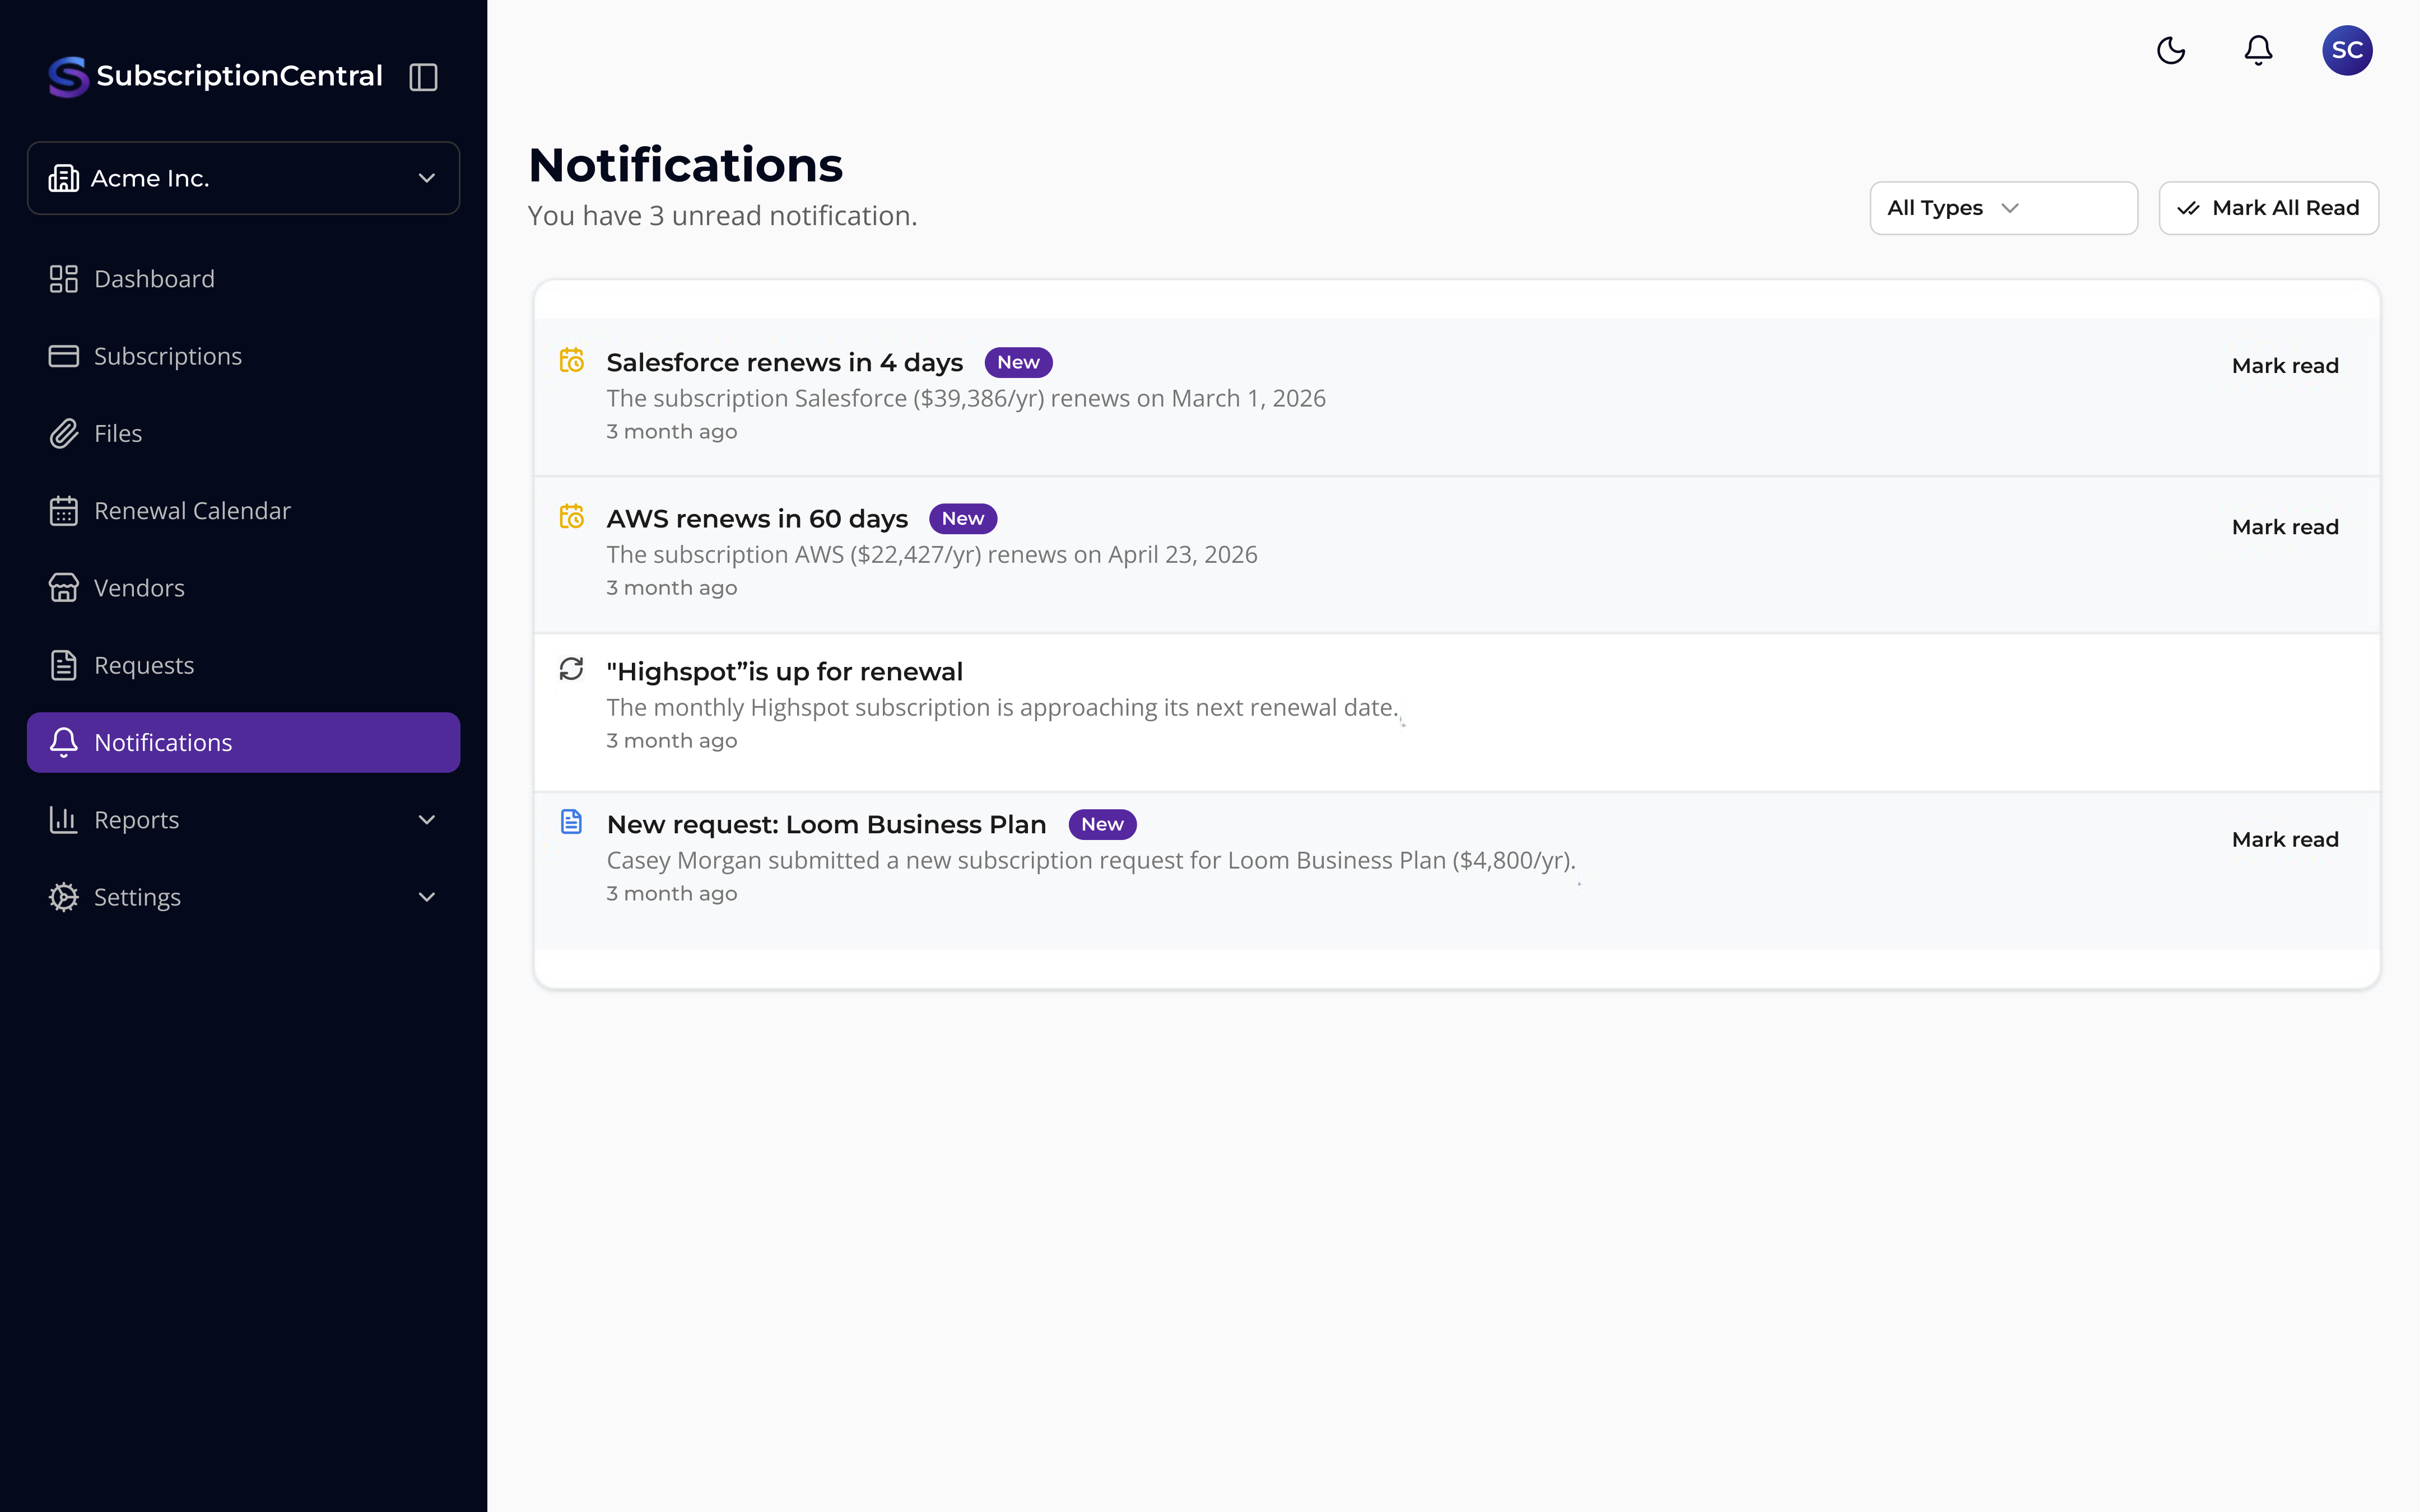The image size is (2420, 1512).
Task: Click the Files paperclip icon
Action: click(64, 433)
